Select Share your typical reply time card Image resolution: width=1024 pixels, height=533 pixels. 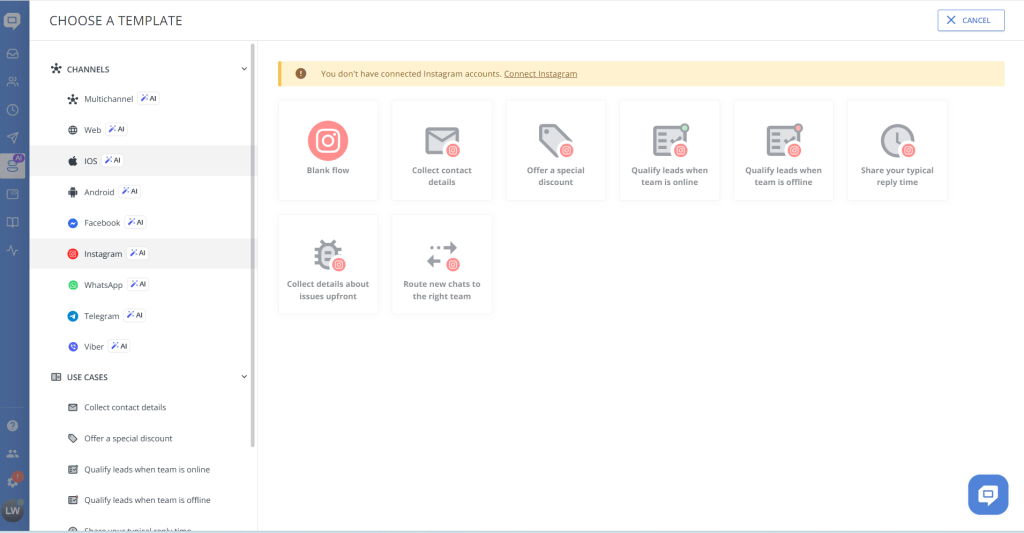[x=897, y=150]
